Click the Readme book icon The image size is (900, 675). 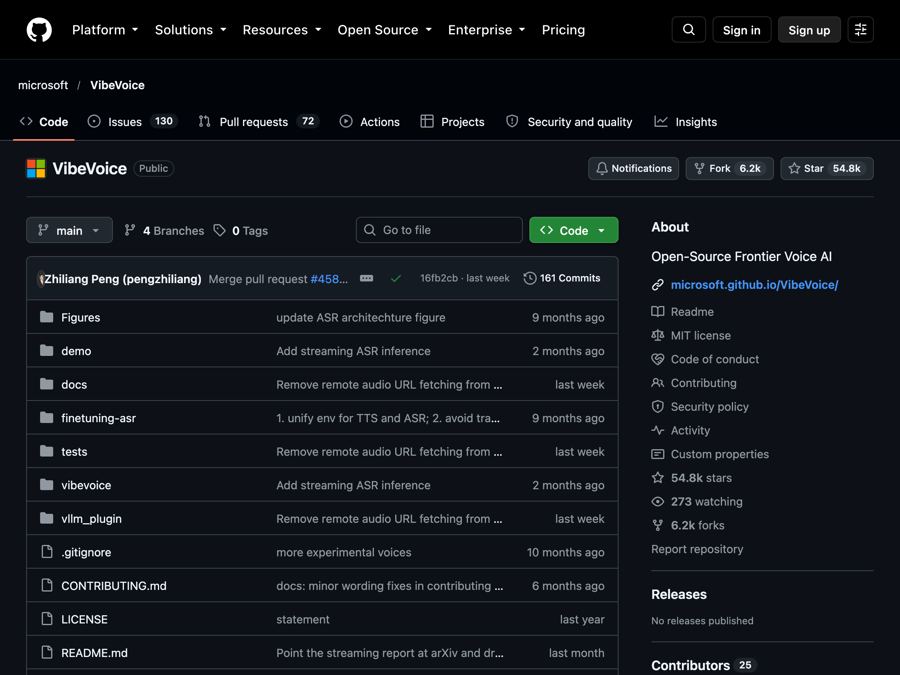click(658, 312)
